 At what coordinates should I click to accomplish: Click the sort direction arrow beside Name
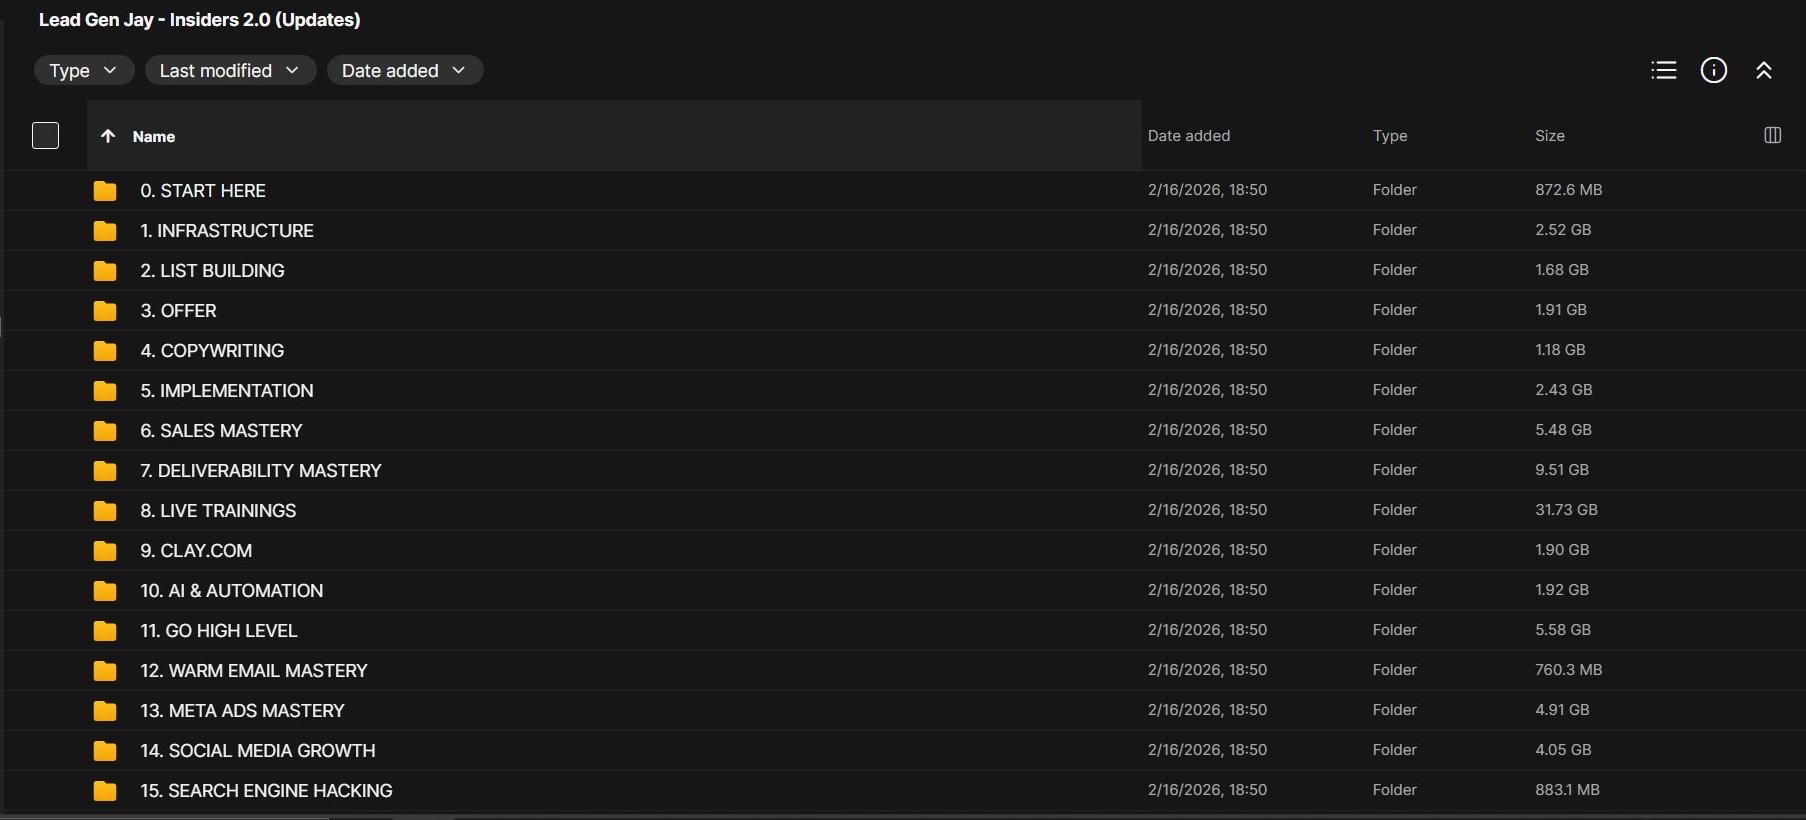click(108, 136)
